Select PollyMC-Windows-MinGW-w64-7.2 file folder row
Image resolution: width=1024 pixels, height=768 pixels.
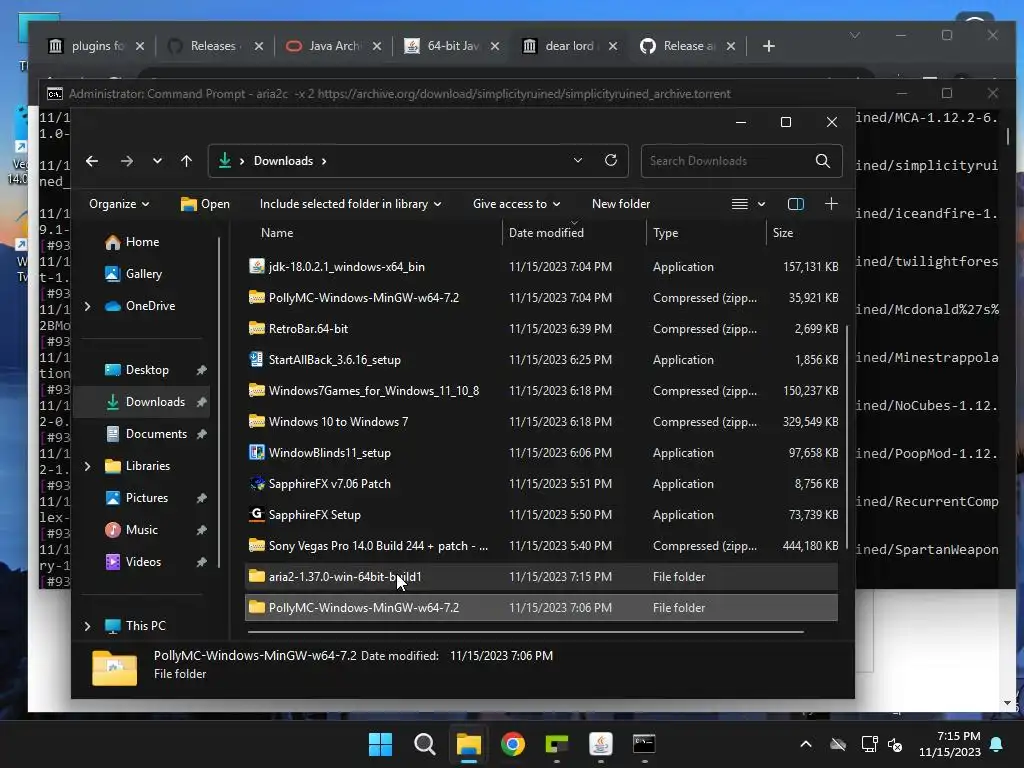coord(542,607)
